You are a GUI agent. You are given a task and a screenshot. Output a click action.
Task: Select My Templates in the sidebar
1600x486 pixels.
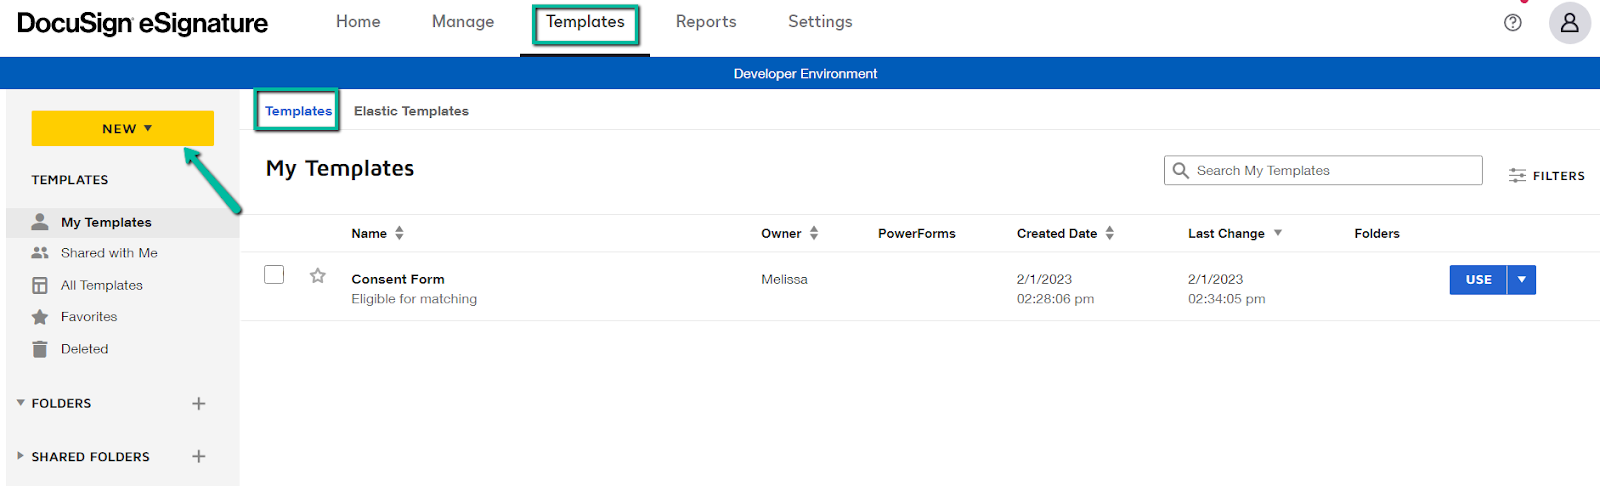tap(106, 222)
